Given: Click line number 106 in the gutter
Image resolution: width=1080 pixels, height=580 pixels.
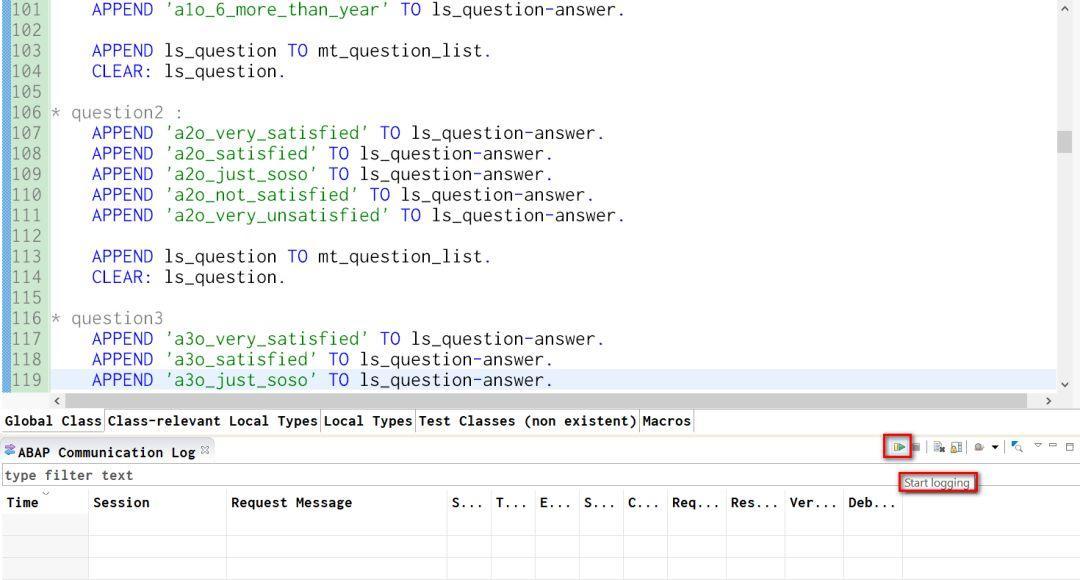Looking at the screenshot, I should click(x=26, y=112).
